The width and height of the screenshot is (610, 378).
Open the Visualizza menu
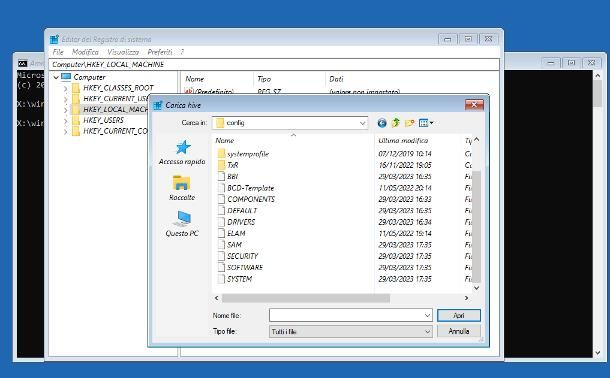[x=123, y=52]
